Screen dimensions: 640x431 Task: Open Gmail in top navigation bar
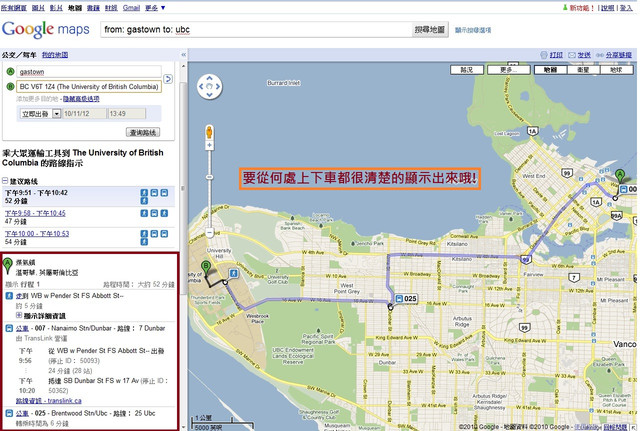pyautogui.click(x=131, y=8)
